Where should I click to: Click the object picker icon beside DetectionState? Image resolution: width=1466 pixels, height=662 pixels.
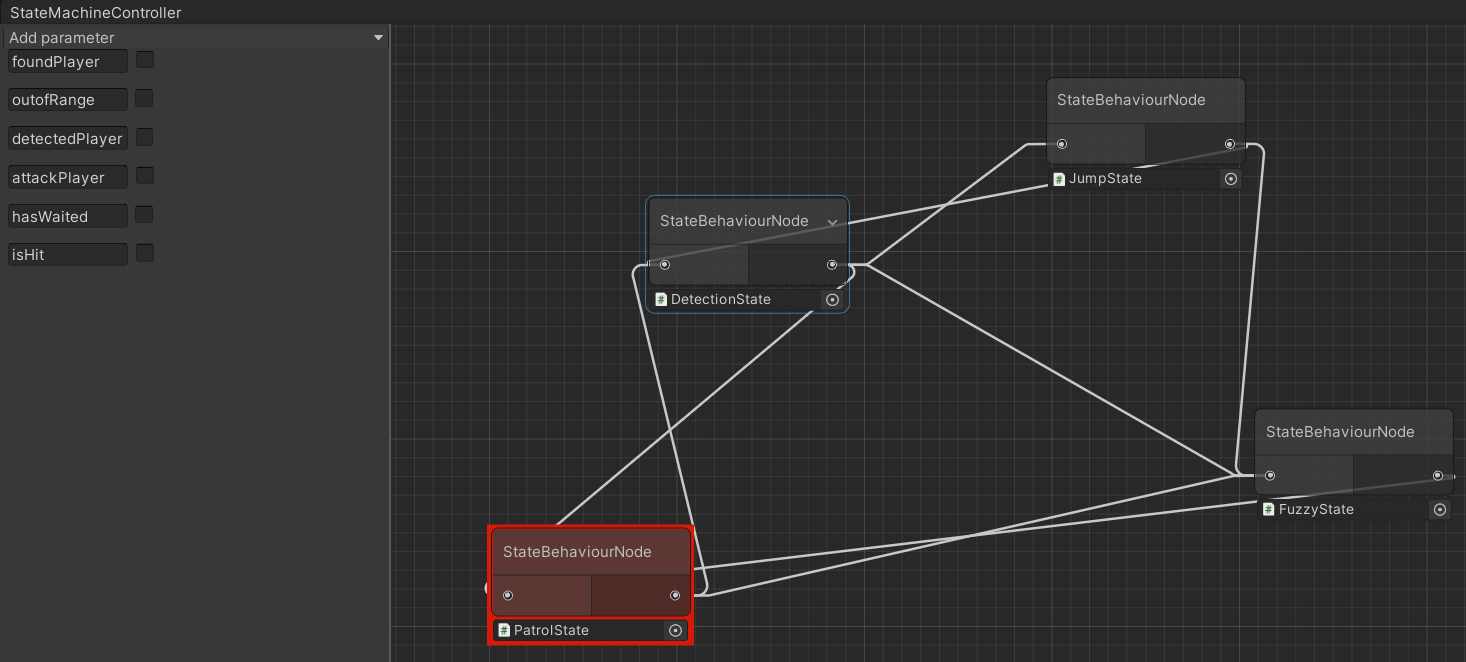832,299
